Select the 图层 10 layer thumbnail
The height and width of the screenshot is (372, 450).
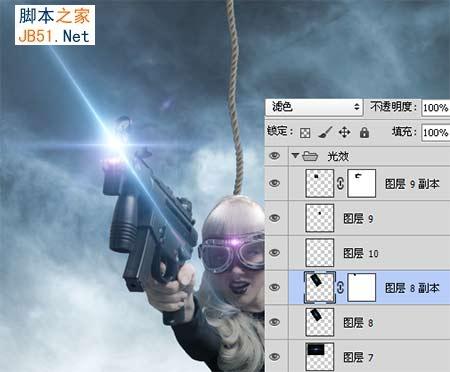coord(320,253)
